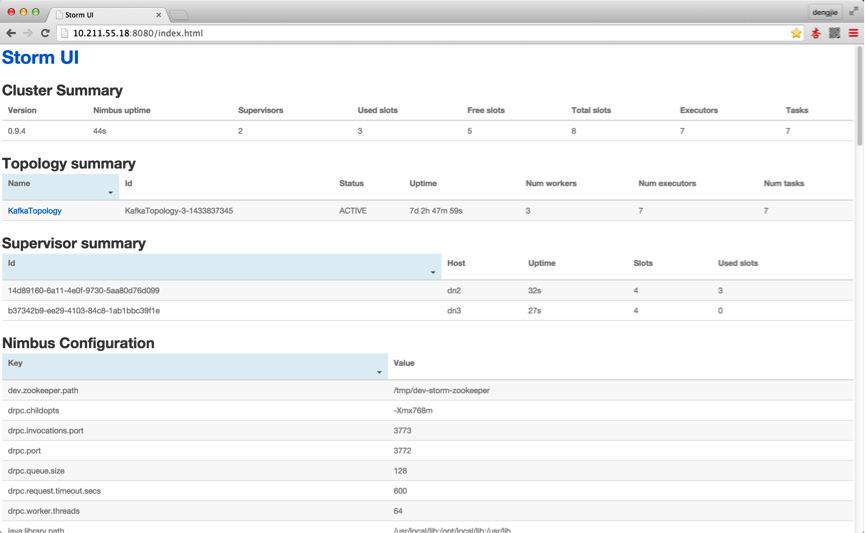Click the dengjie profile button
This screenshot has height=533, width=865.
pos(825,12)
